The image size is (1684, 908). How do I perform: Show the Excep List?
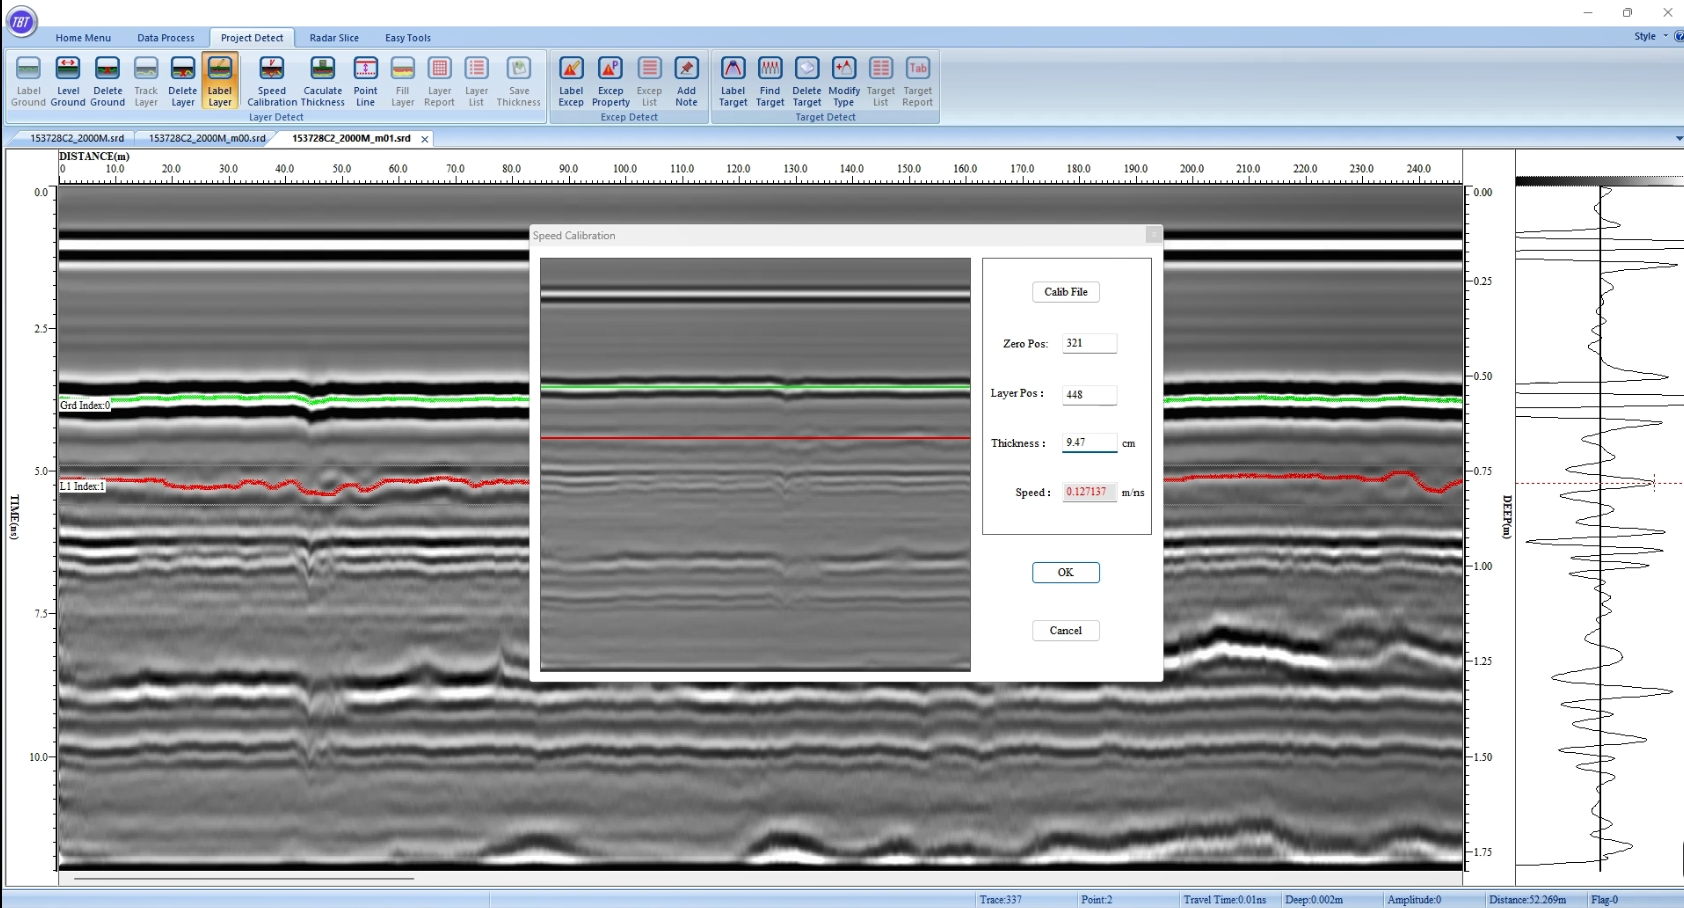click(x=650, y=81)
